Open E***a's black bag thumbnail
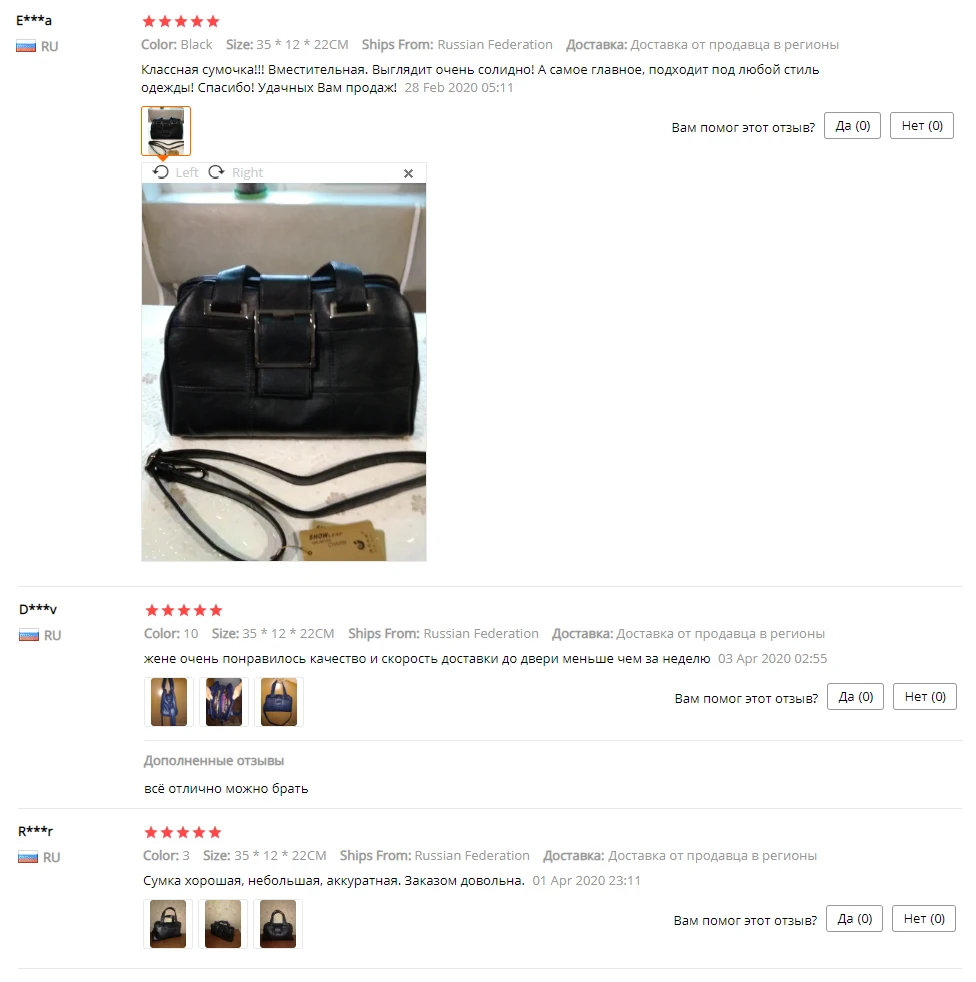 [x=166, y=131]
